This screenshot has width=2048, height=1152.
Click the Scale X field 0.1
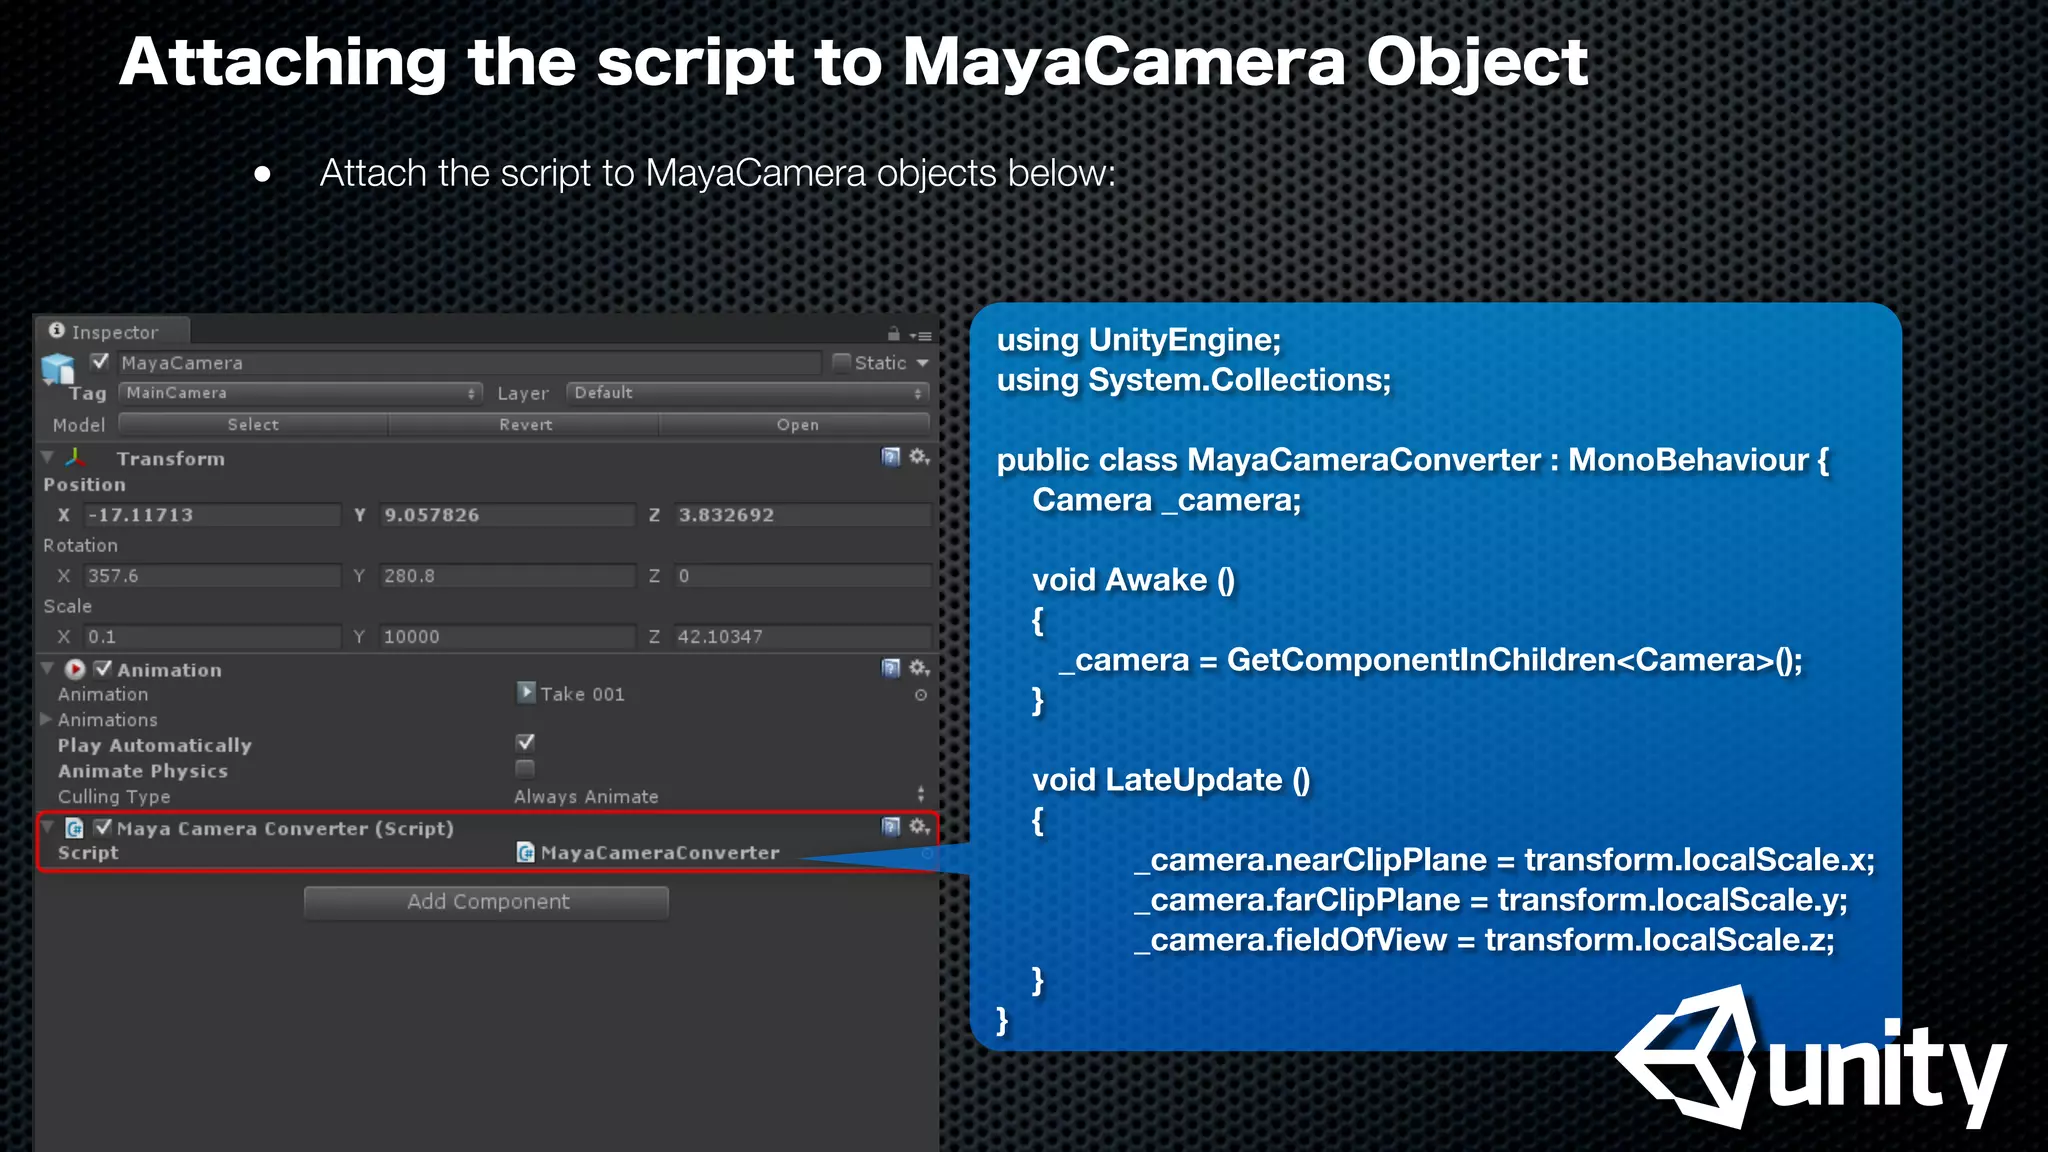[211, 637]
